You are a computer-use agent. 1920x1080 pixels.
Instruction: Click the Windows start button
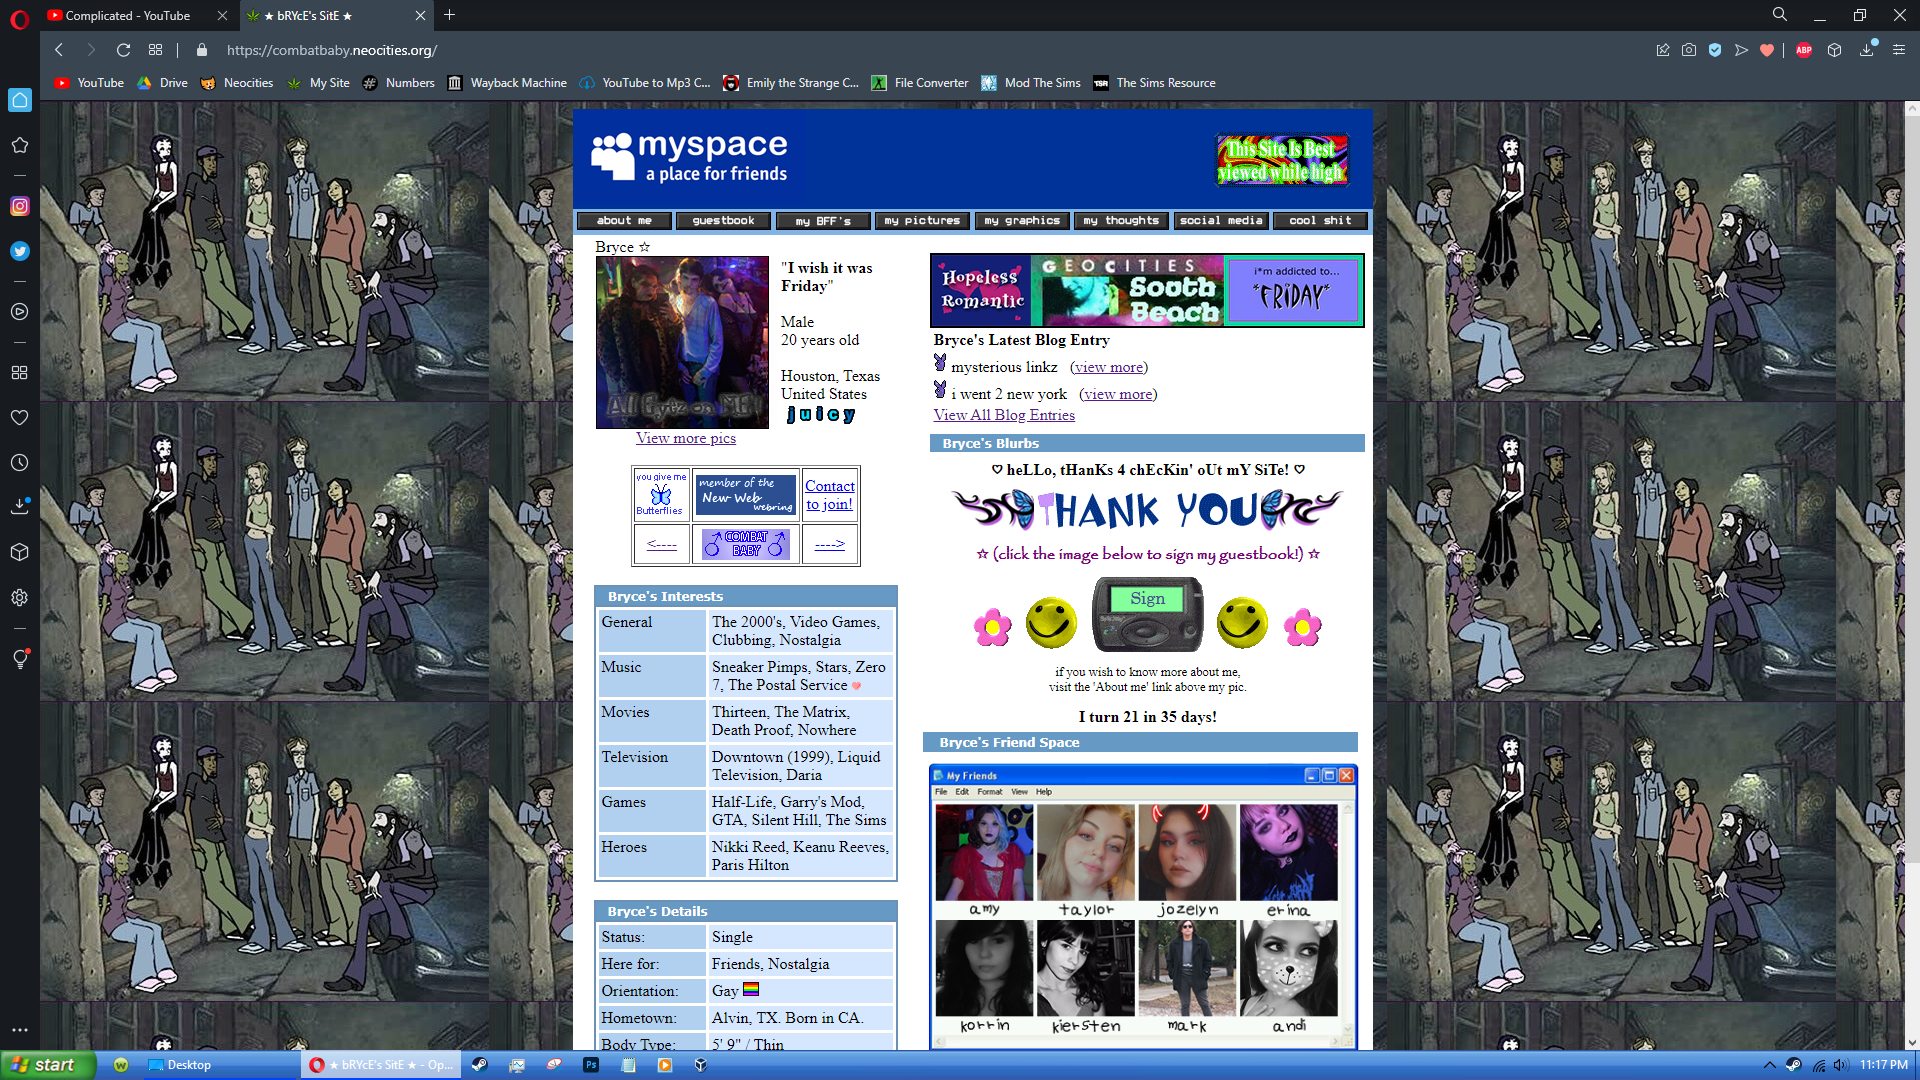tap(47, 1065)
